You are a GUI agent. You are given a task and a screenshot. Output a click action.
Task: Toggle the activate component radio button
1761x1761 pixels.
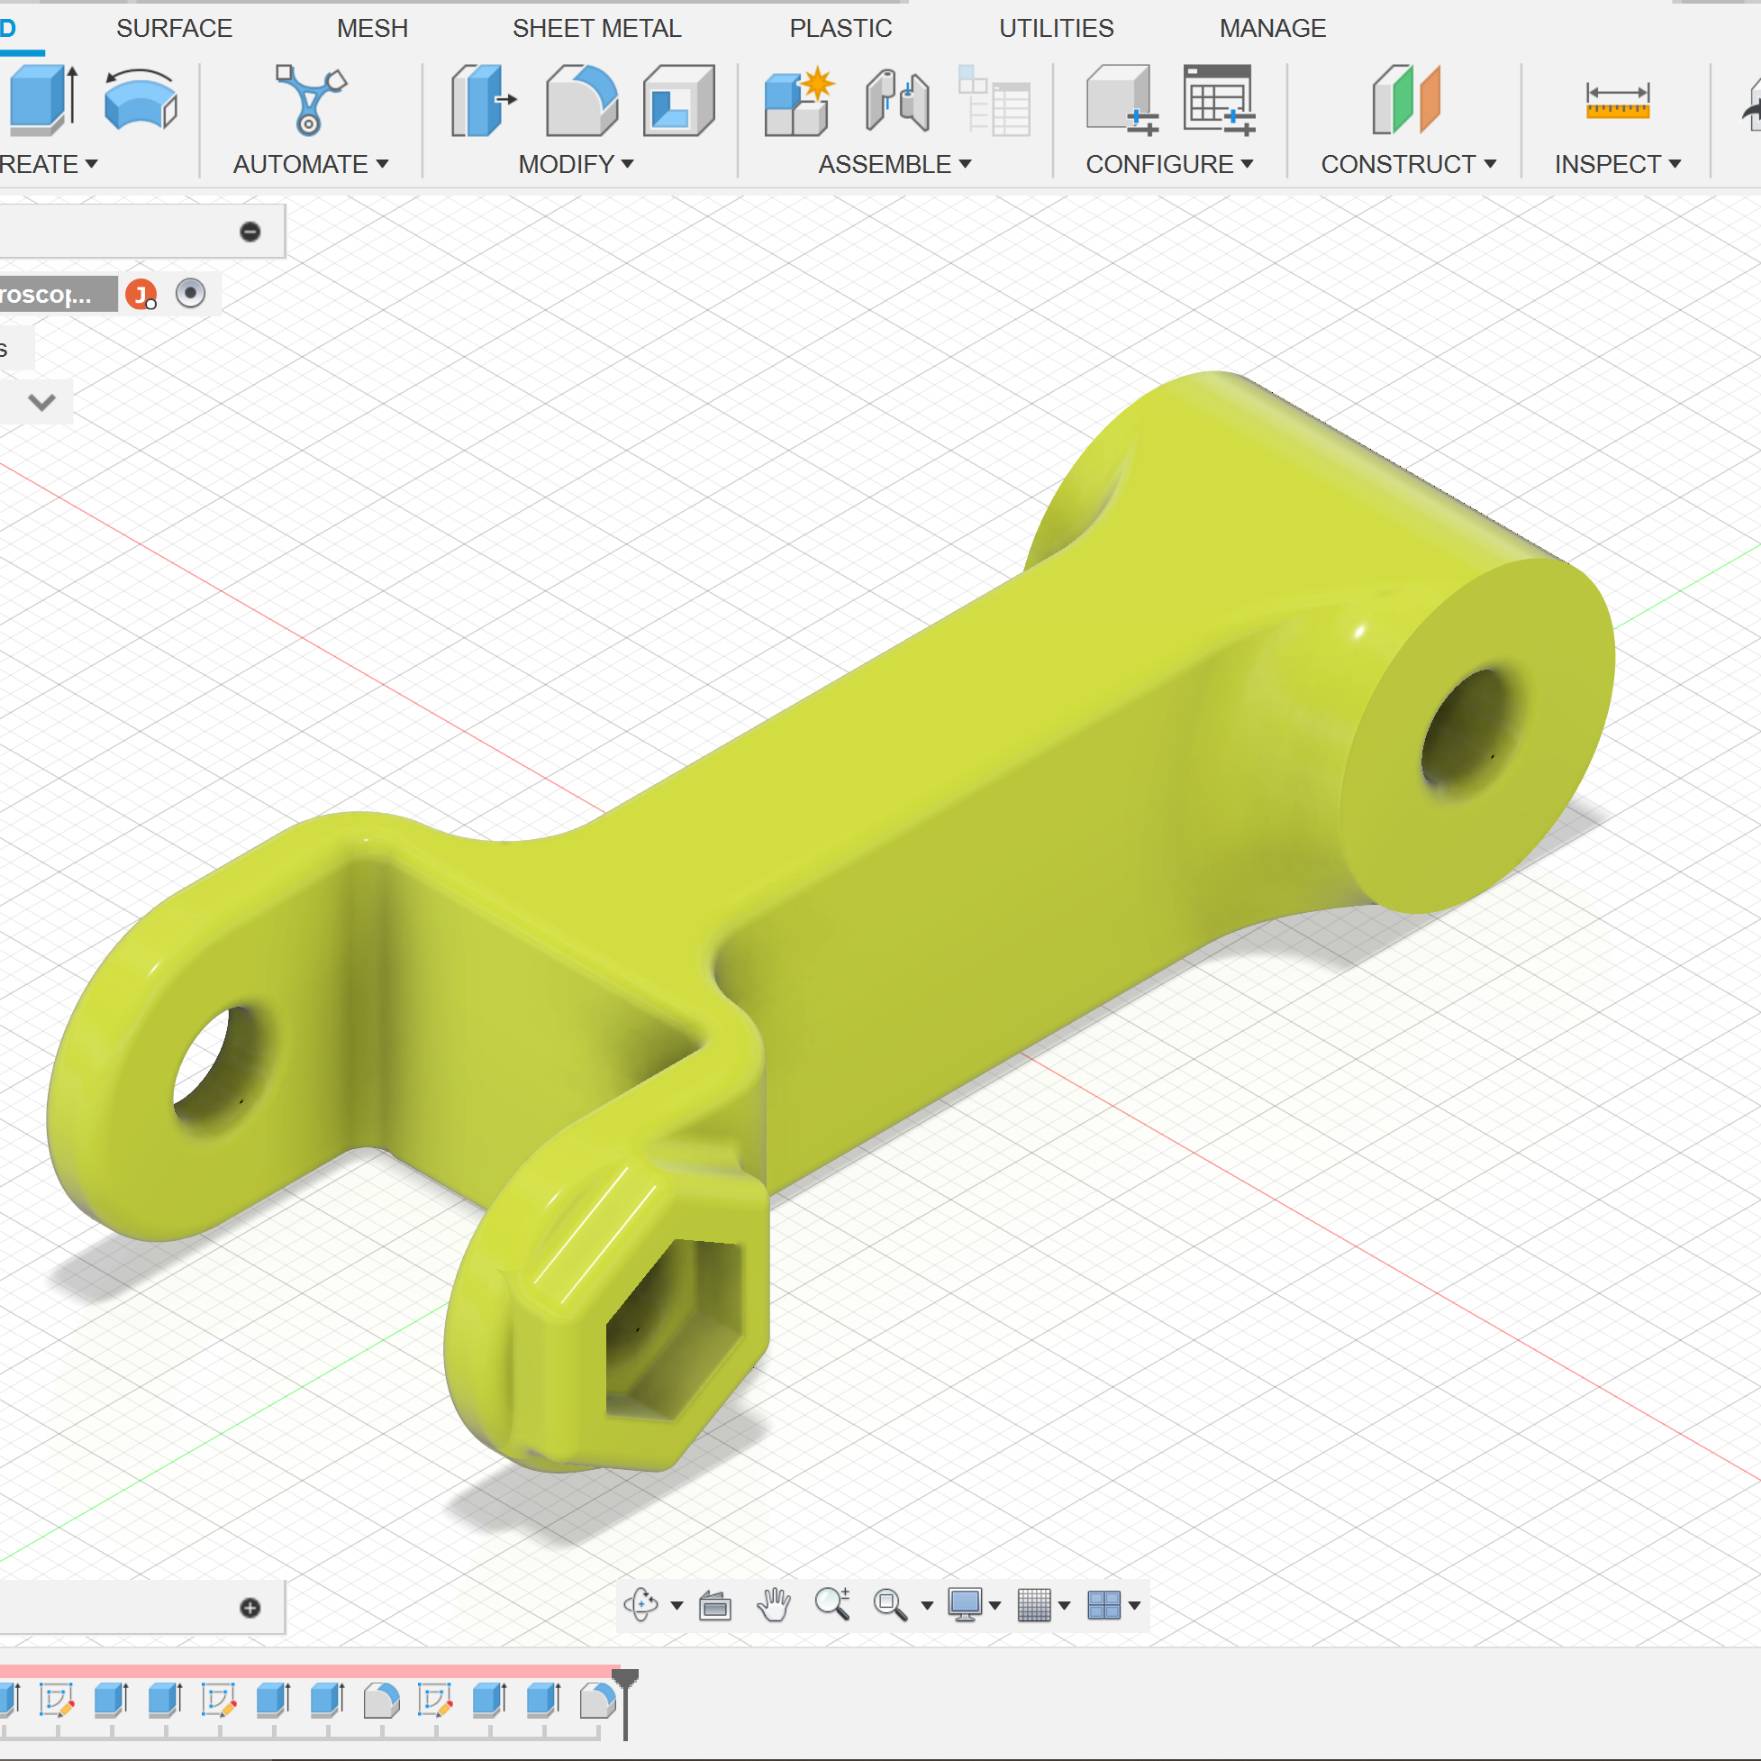pos(190,293)
